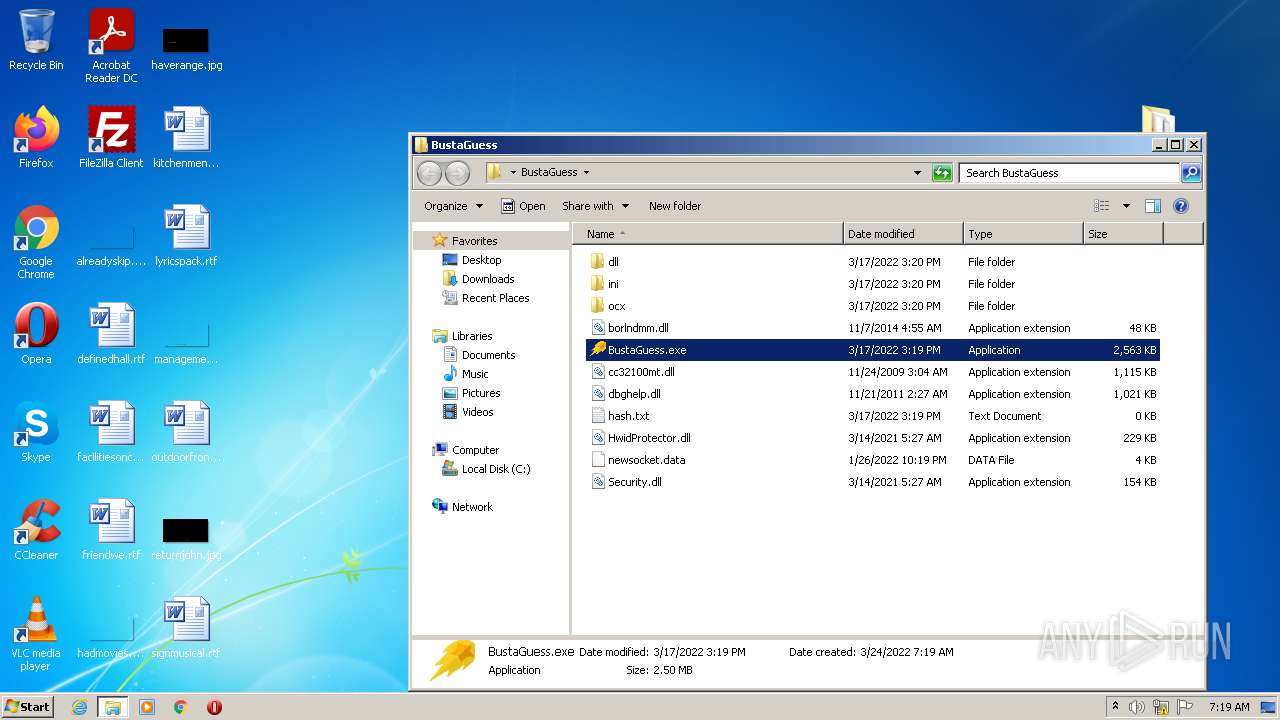This screenshot has height=720, width=1280.
Task: Select the BustaGuess.exe file
Action: [646, 350]
